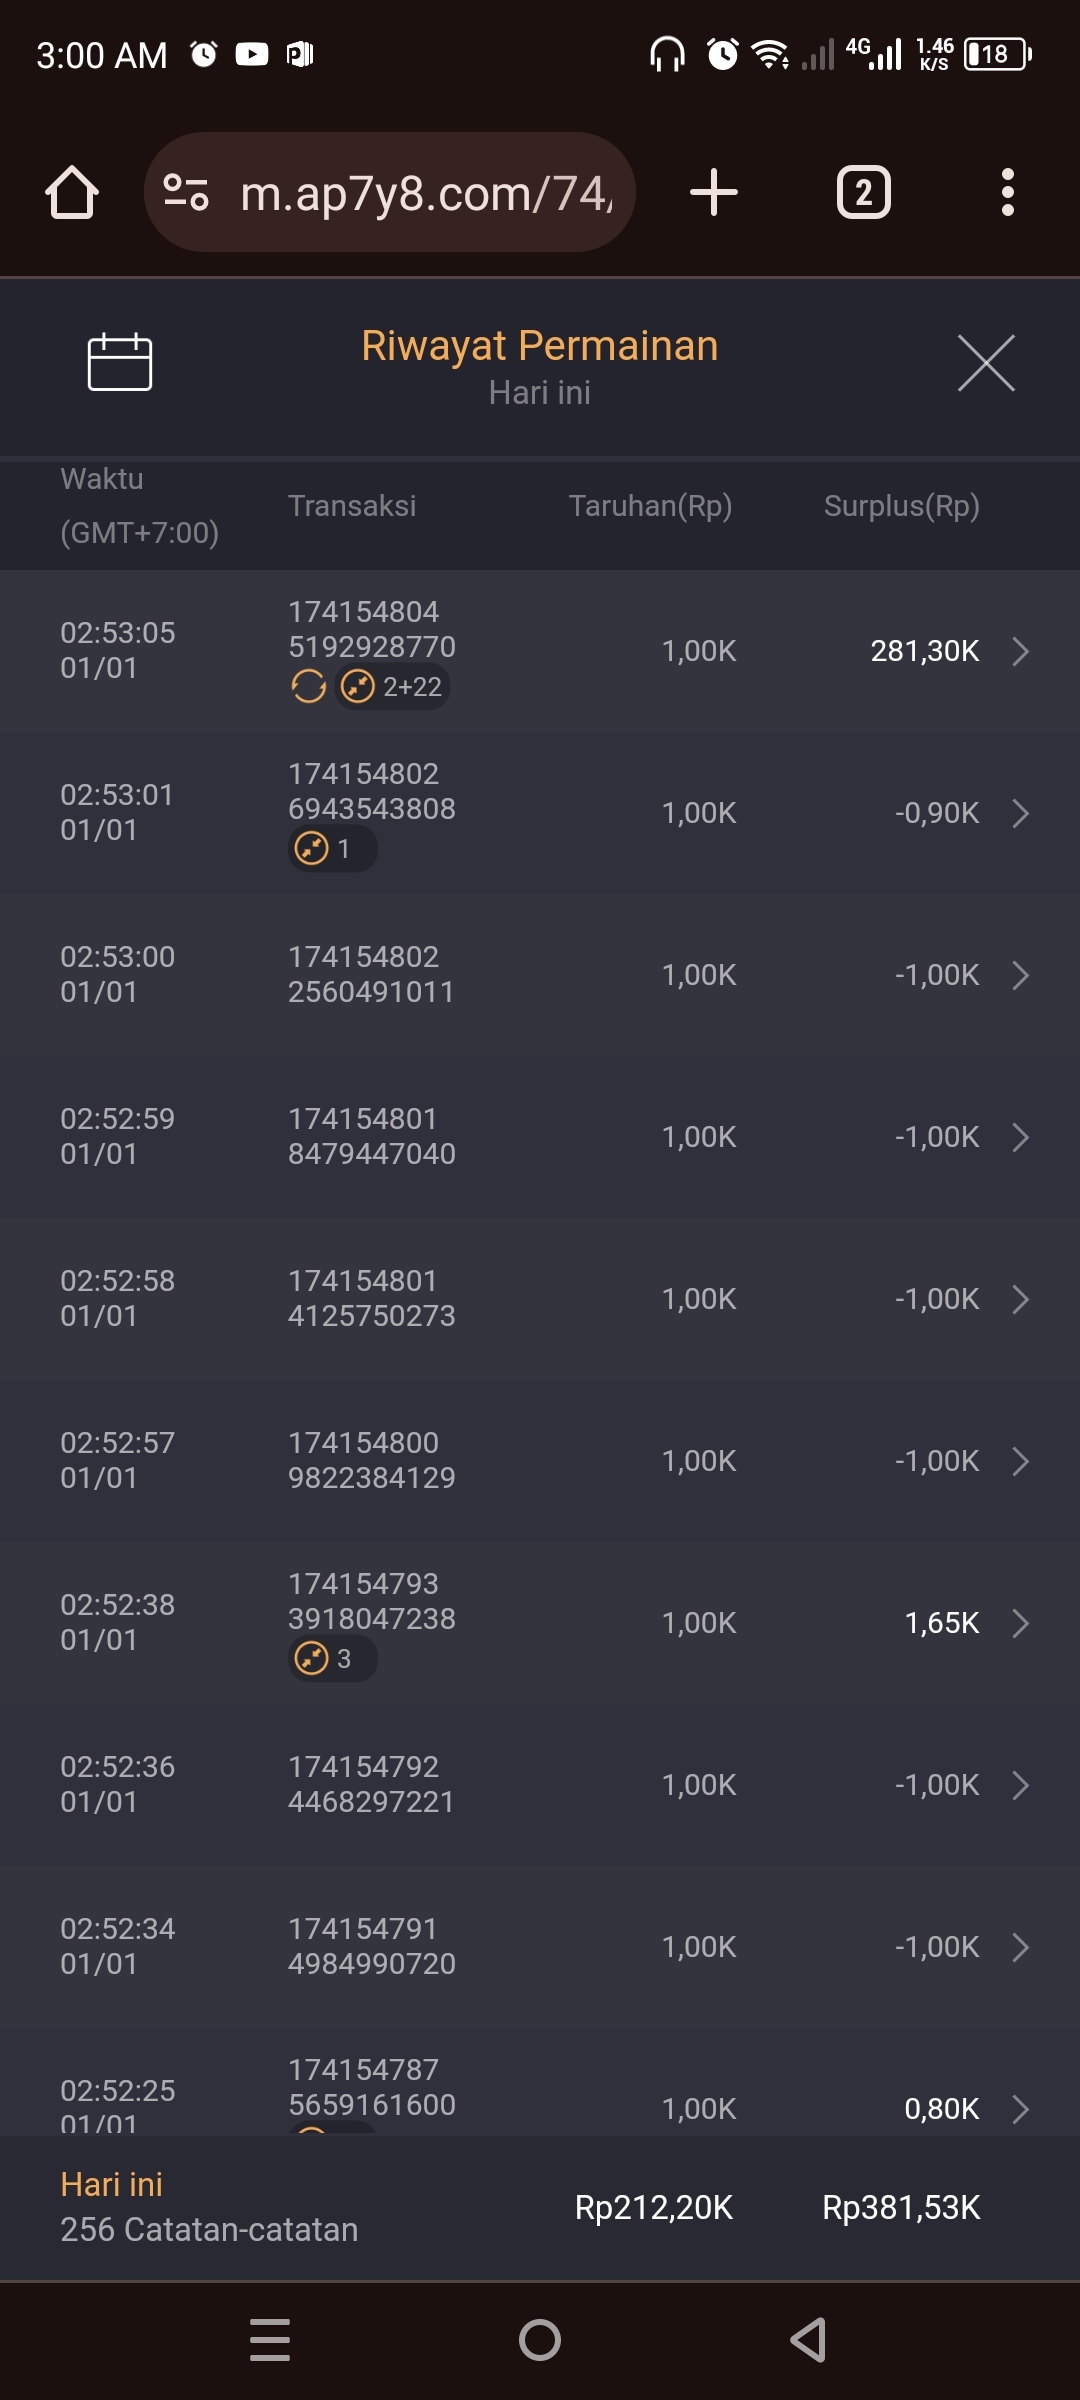Tap the badge labeled 1 on 02:53:01 row
Screen dimensions: 1080x2400
coord(332,849)
